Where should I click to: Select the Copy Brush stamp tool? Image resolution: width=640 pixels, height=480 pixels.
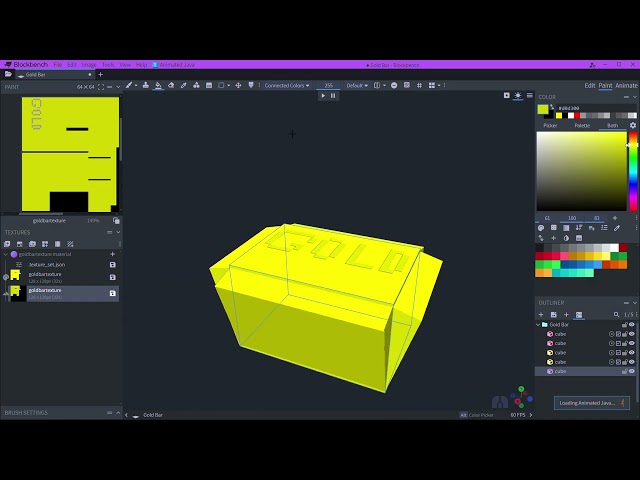pyautogui.click(x=146, y=85)
